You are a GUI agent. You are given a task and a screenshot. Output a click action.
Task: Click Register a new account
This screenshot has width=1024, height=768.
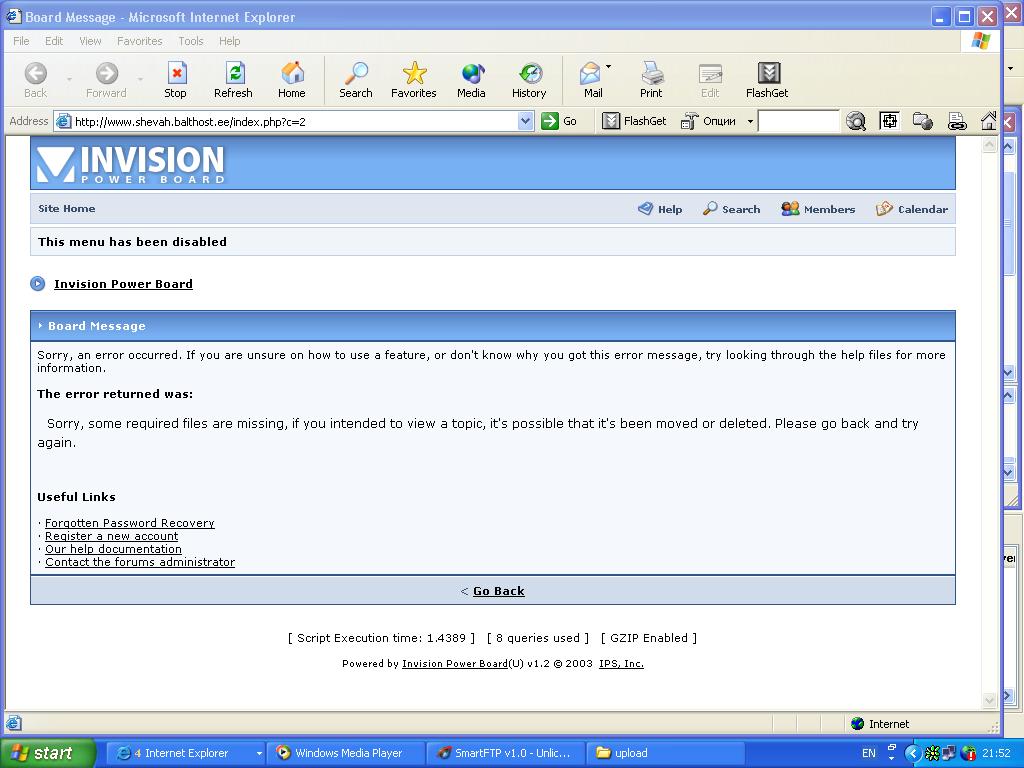[x=111, y=536]
